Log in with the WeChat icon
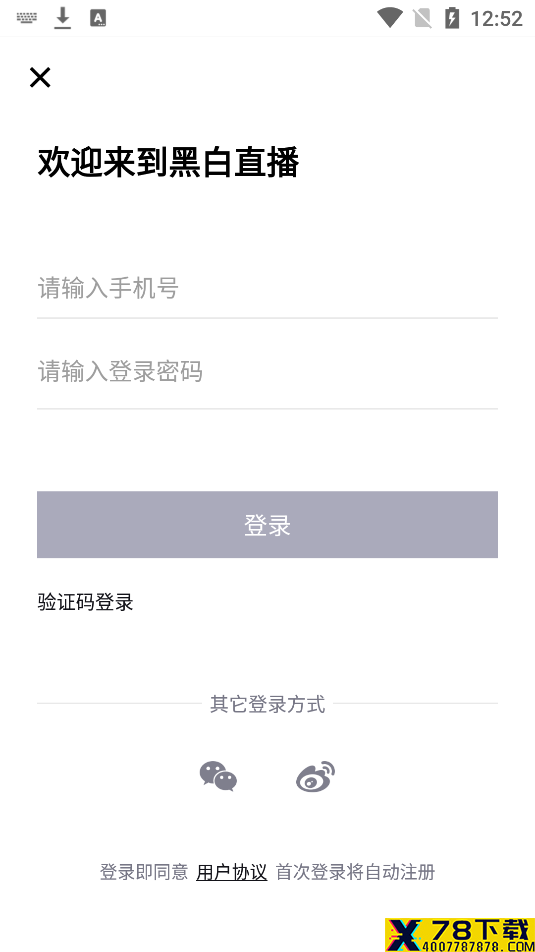 [219, 777]
